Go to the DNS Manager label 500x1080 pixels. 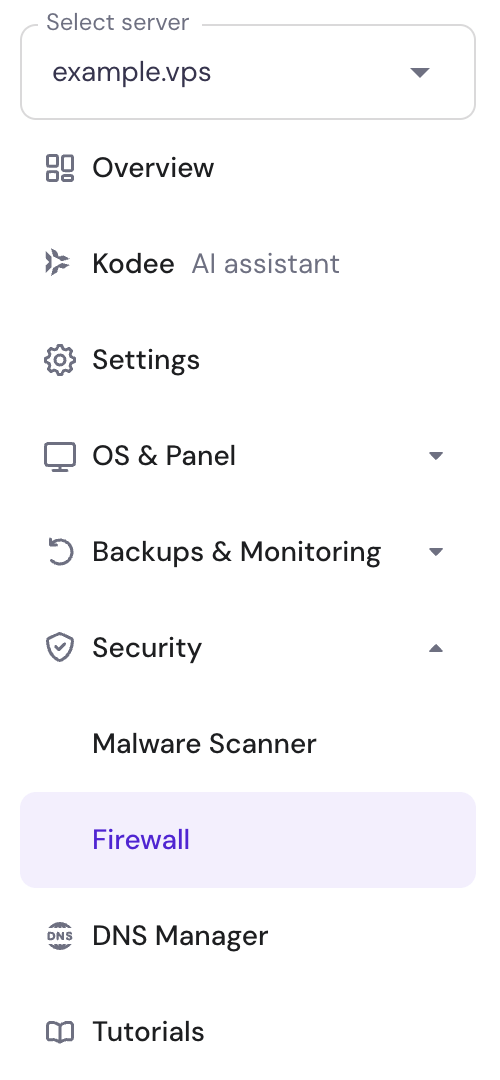(x=180, y=936)
